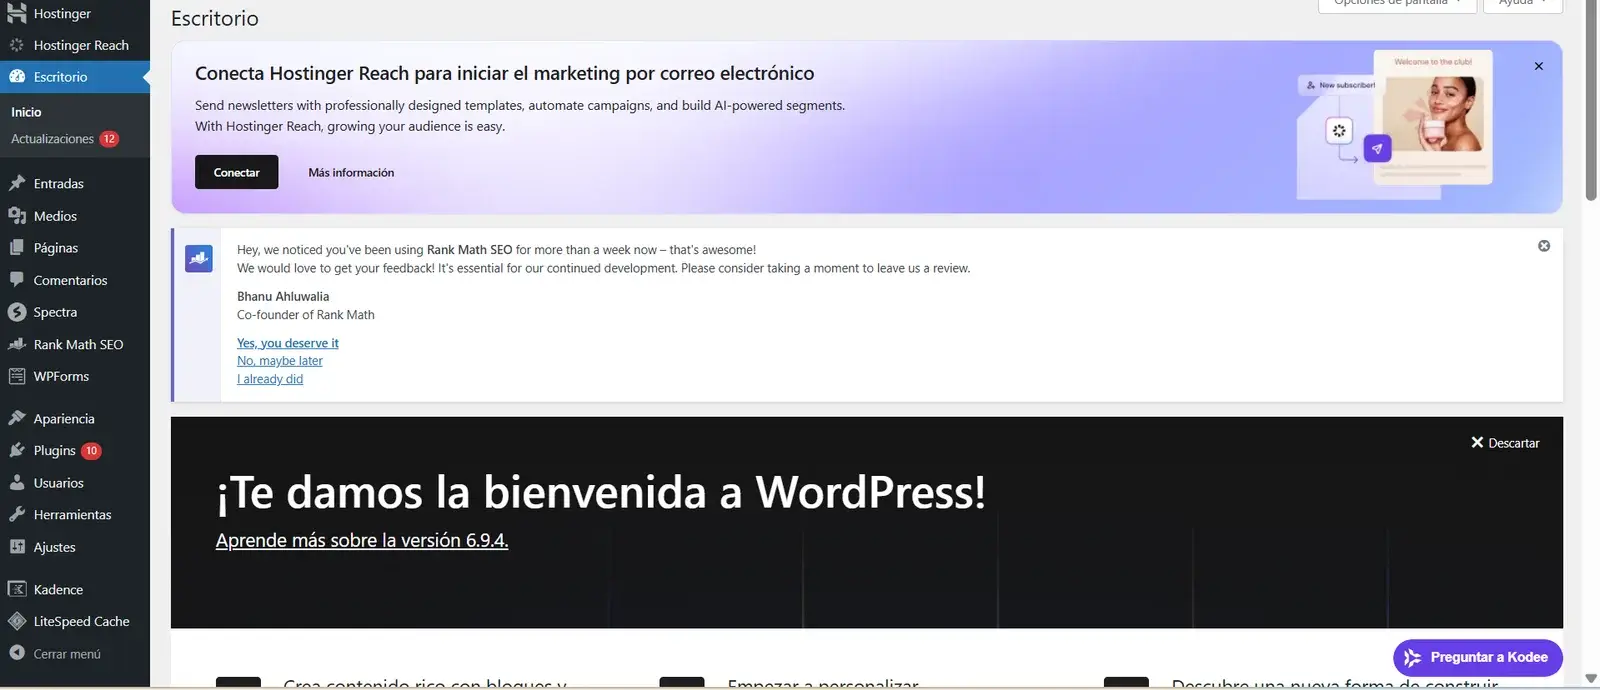Open 'Aprende más sobre la versión 6.9.4' link

click(362, 540)
